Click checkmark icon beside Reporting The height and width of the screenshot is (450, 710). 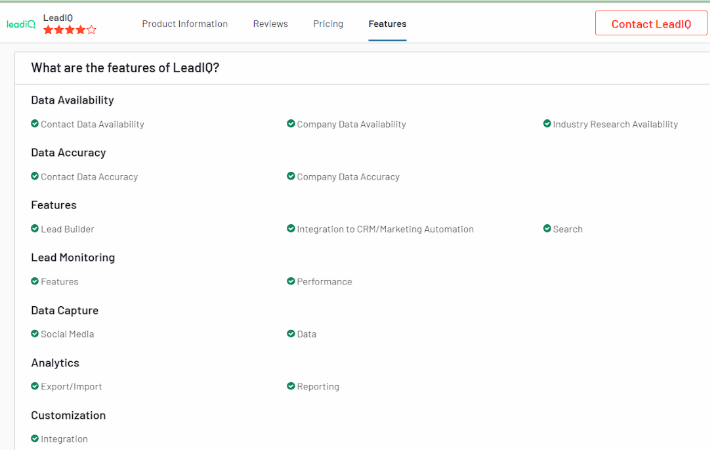pyautogui.click(x=291, y=386)
